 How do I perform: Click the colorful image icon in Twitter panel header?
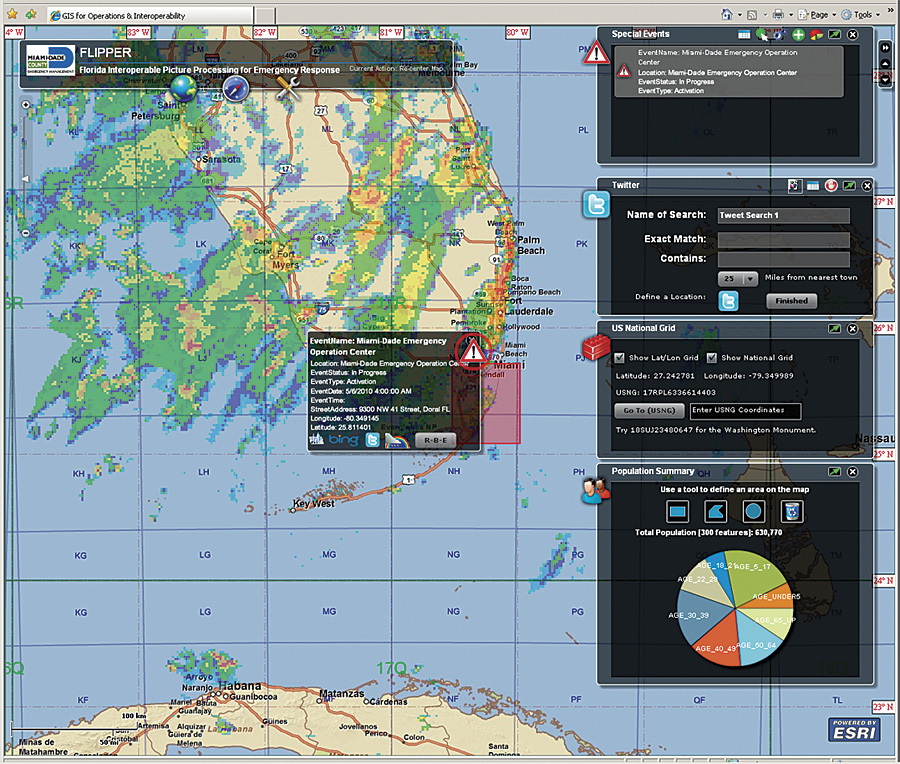794,186
